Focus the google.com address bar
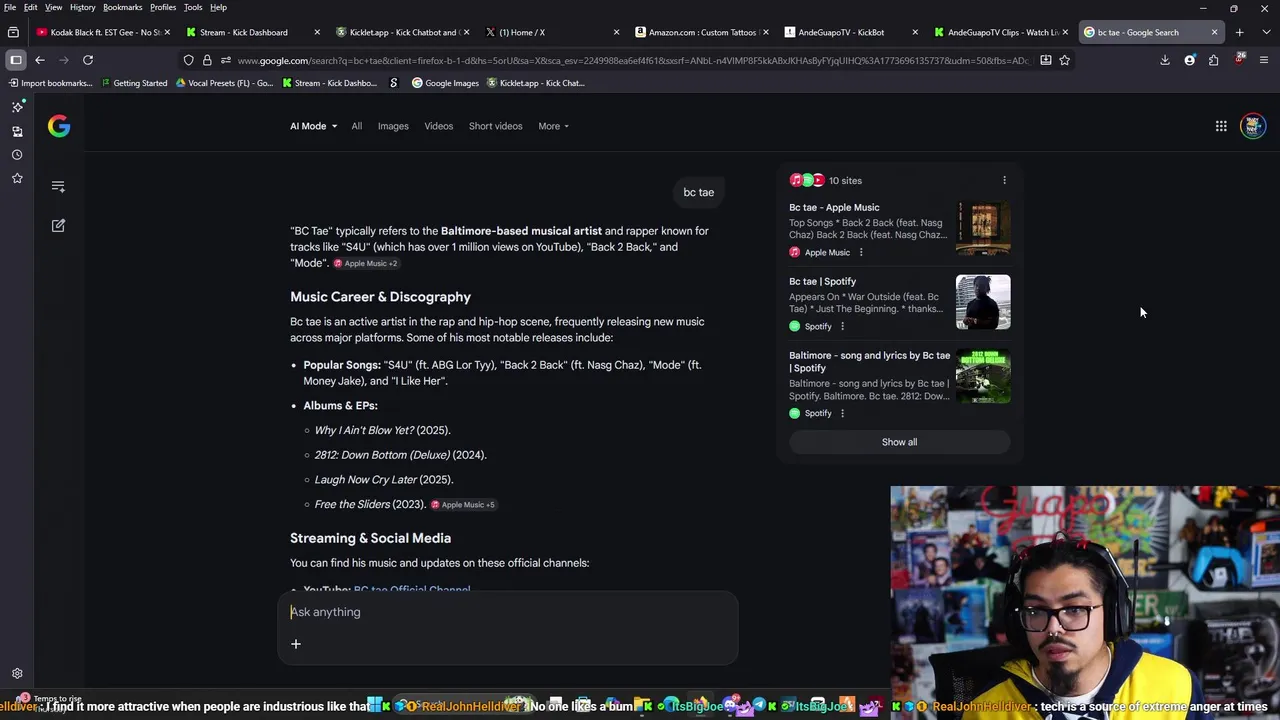 point(632,60)
